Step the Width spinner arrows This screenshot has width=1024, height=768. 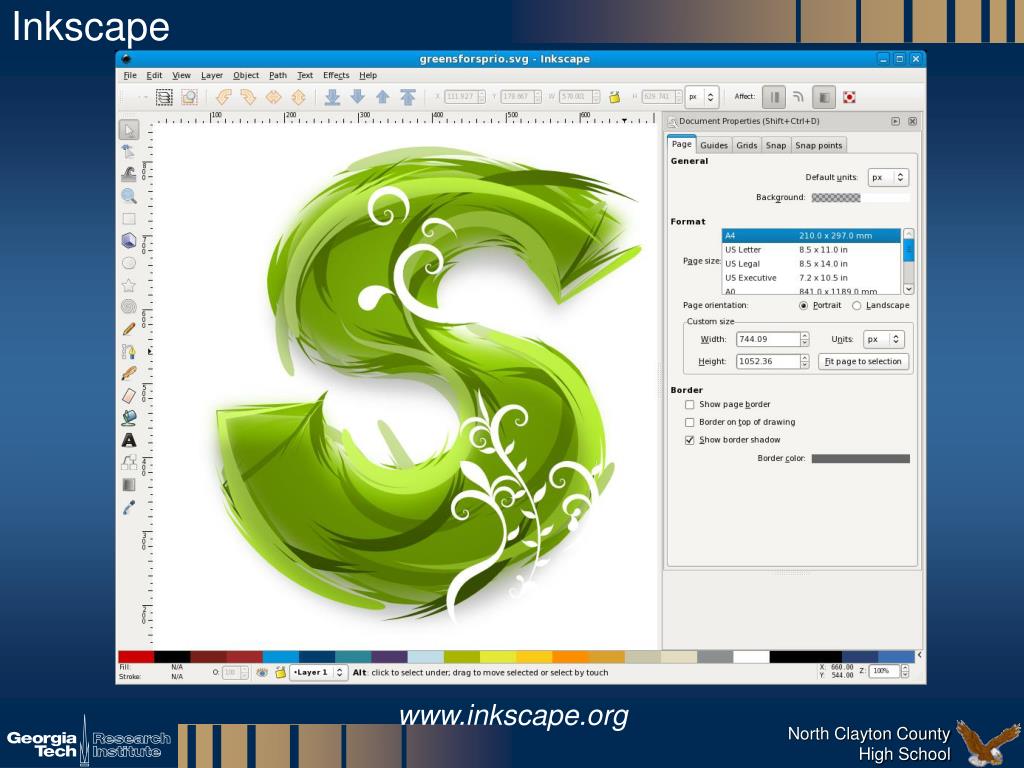(x=805, y=339)
